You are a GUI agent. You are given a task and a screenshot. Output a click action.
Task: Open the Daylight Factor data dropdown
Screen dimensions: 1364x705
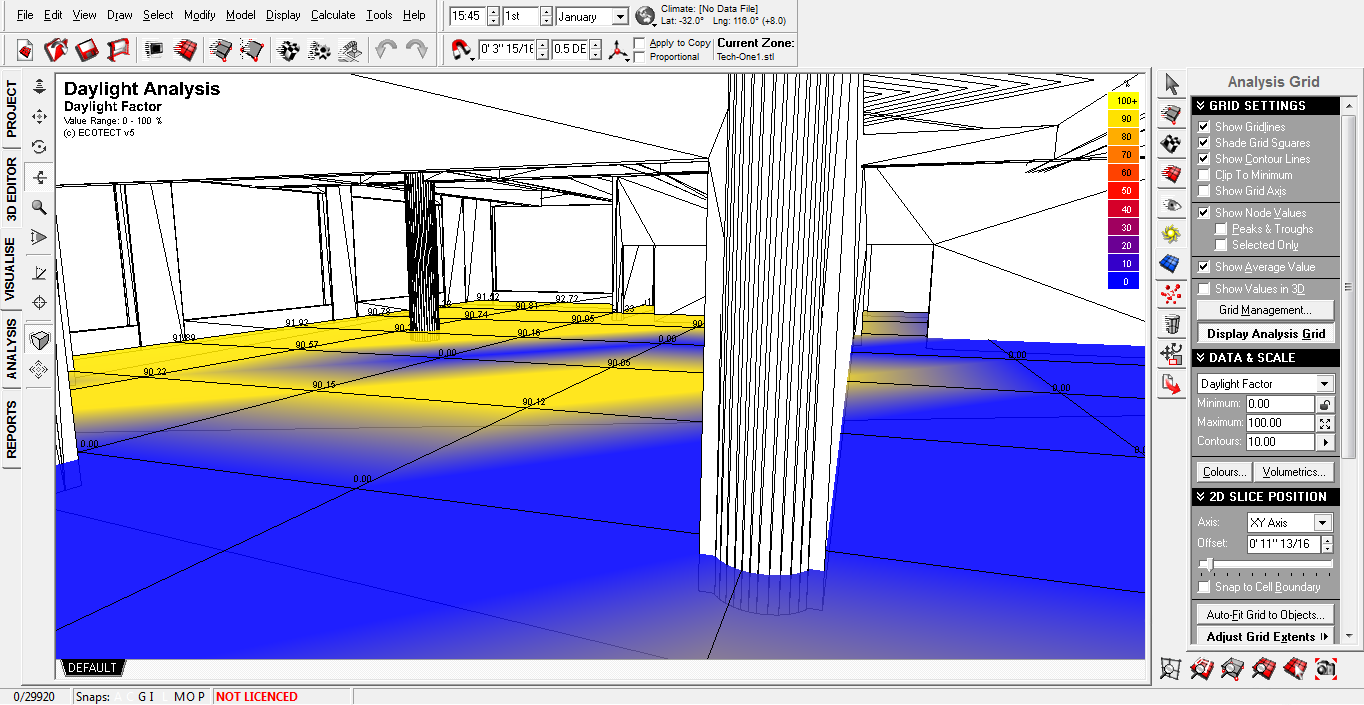(x=1324, y=384)
